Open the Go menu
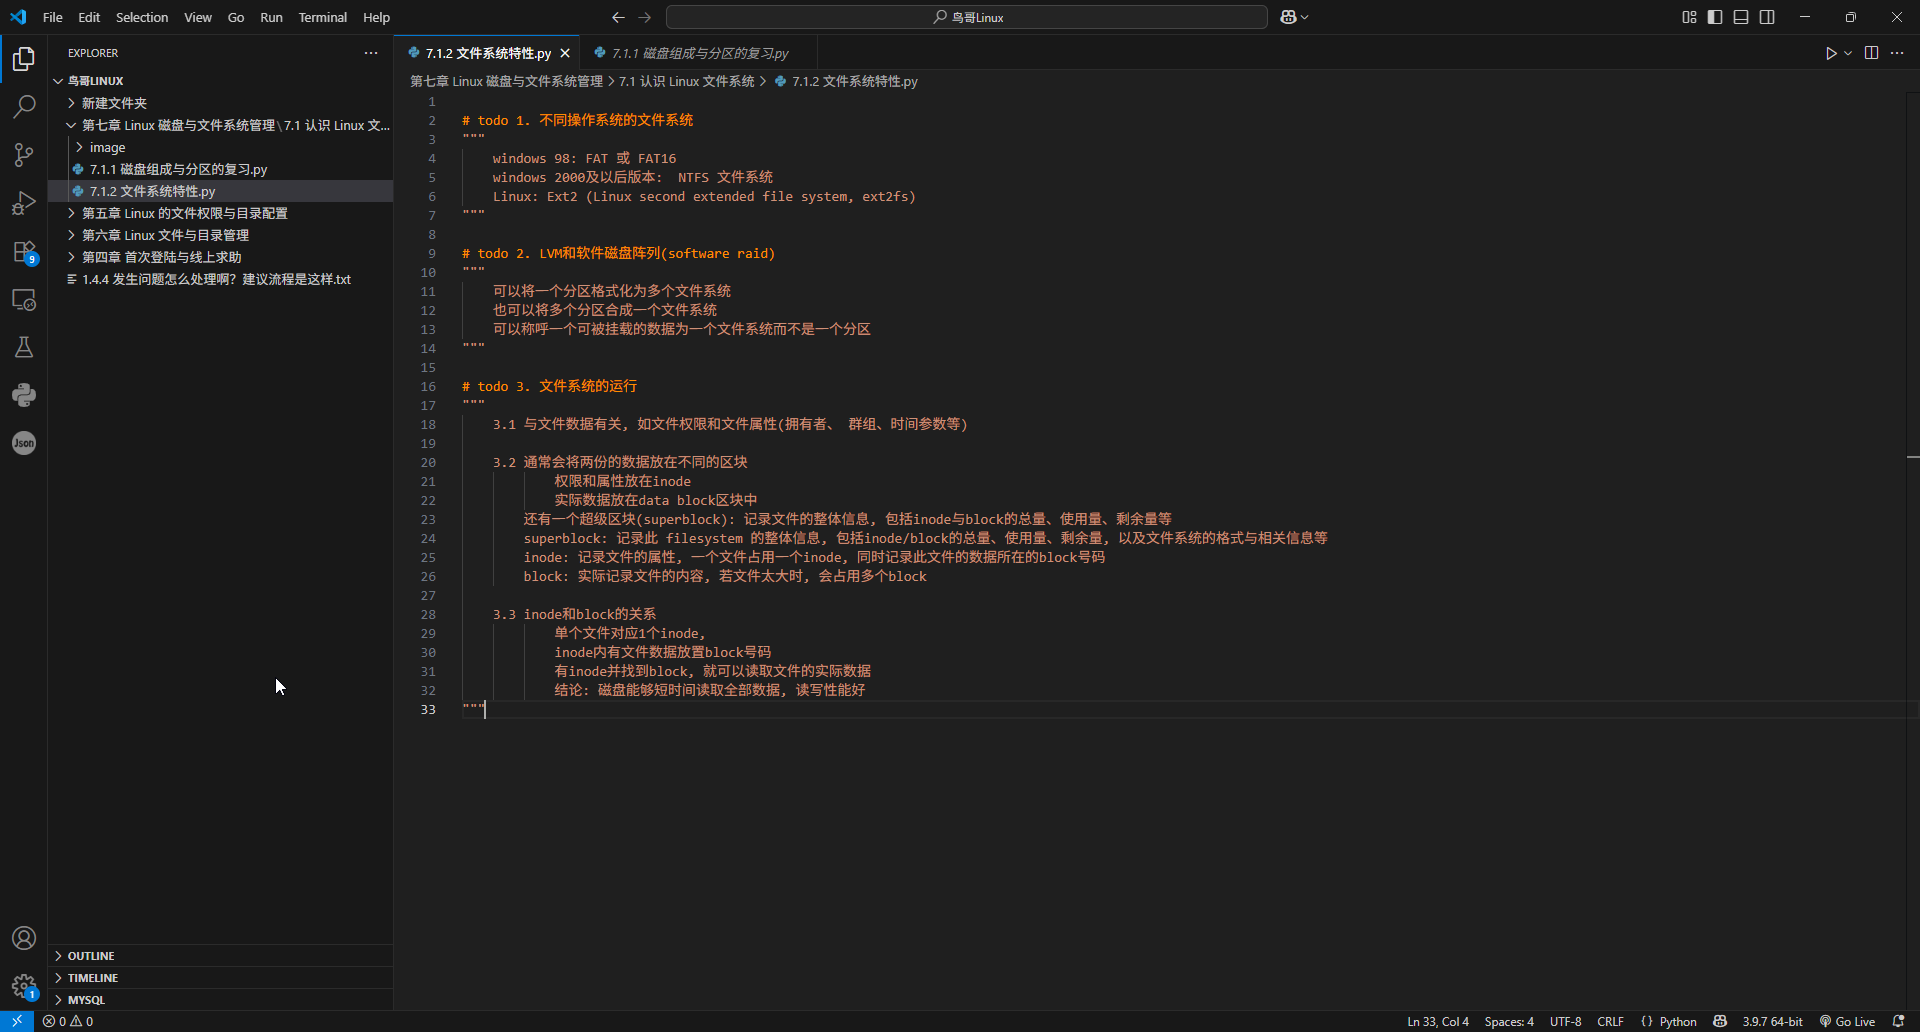The image size is (1920, 1032). [x=236, y=17]
